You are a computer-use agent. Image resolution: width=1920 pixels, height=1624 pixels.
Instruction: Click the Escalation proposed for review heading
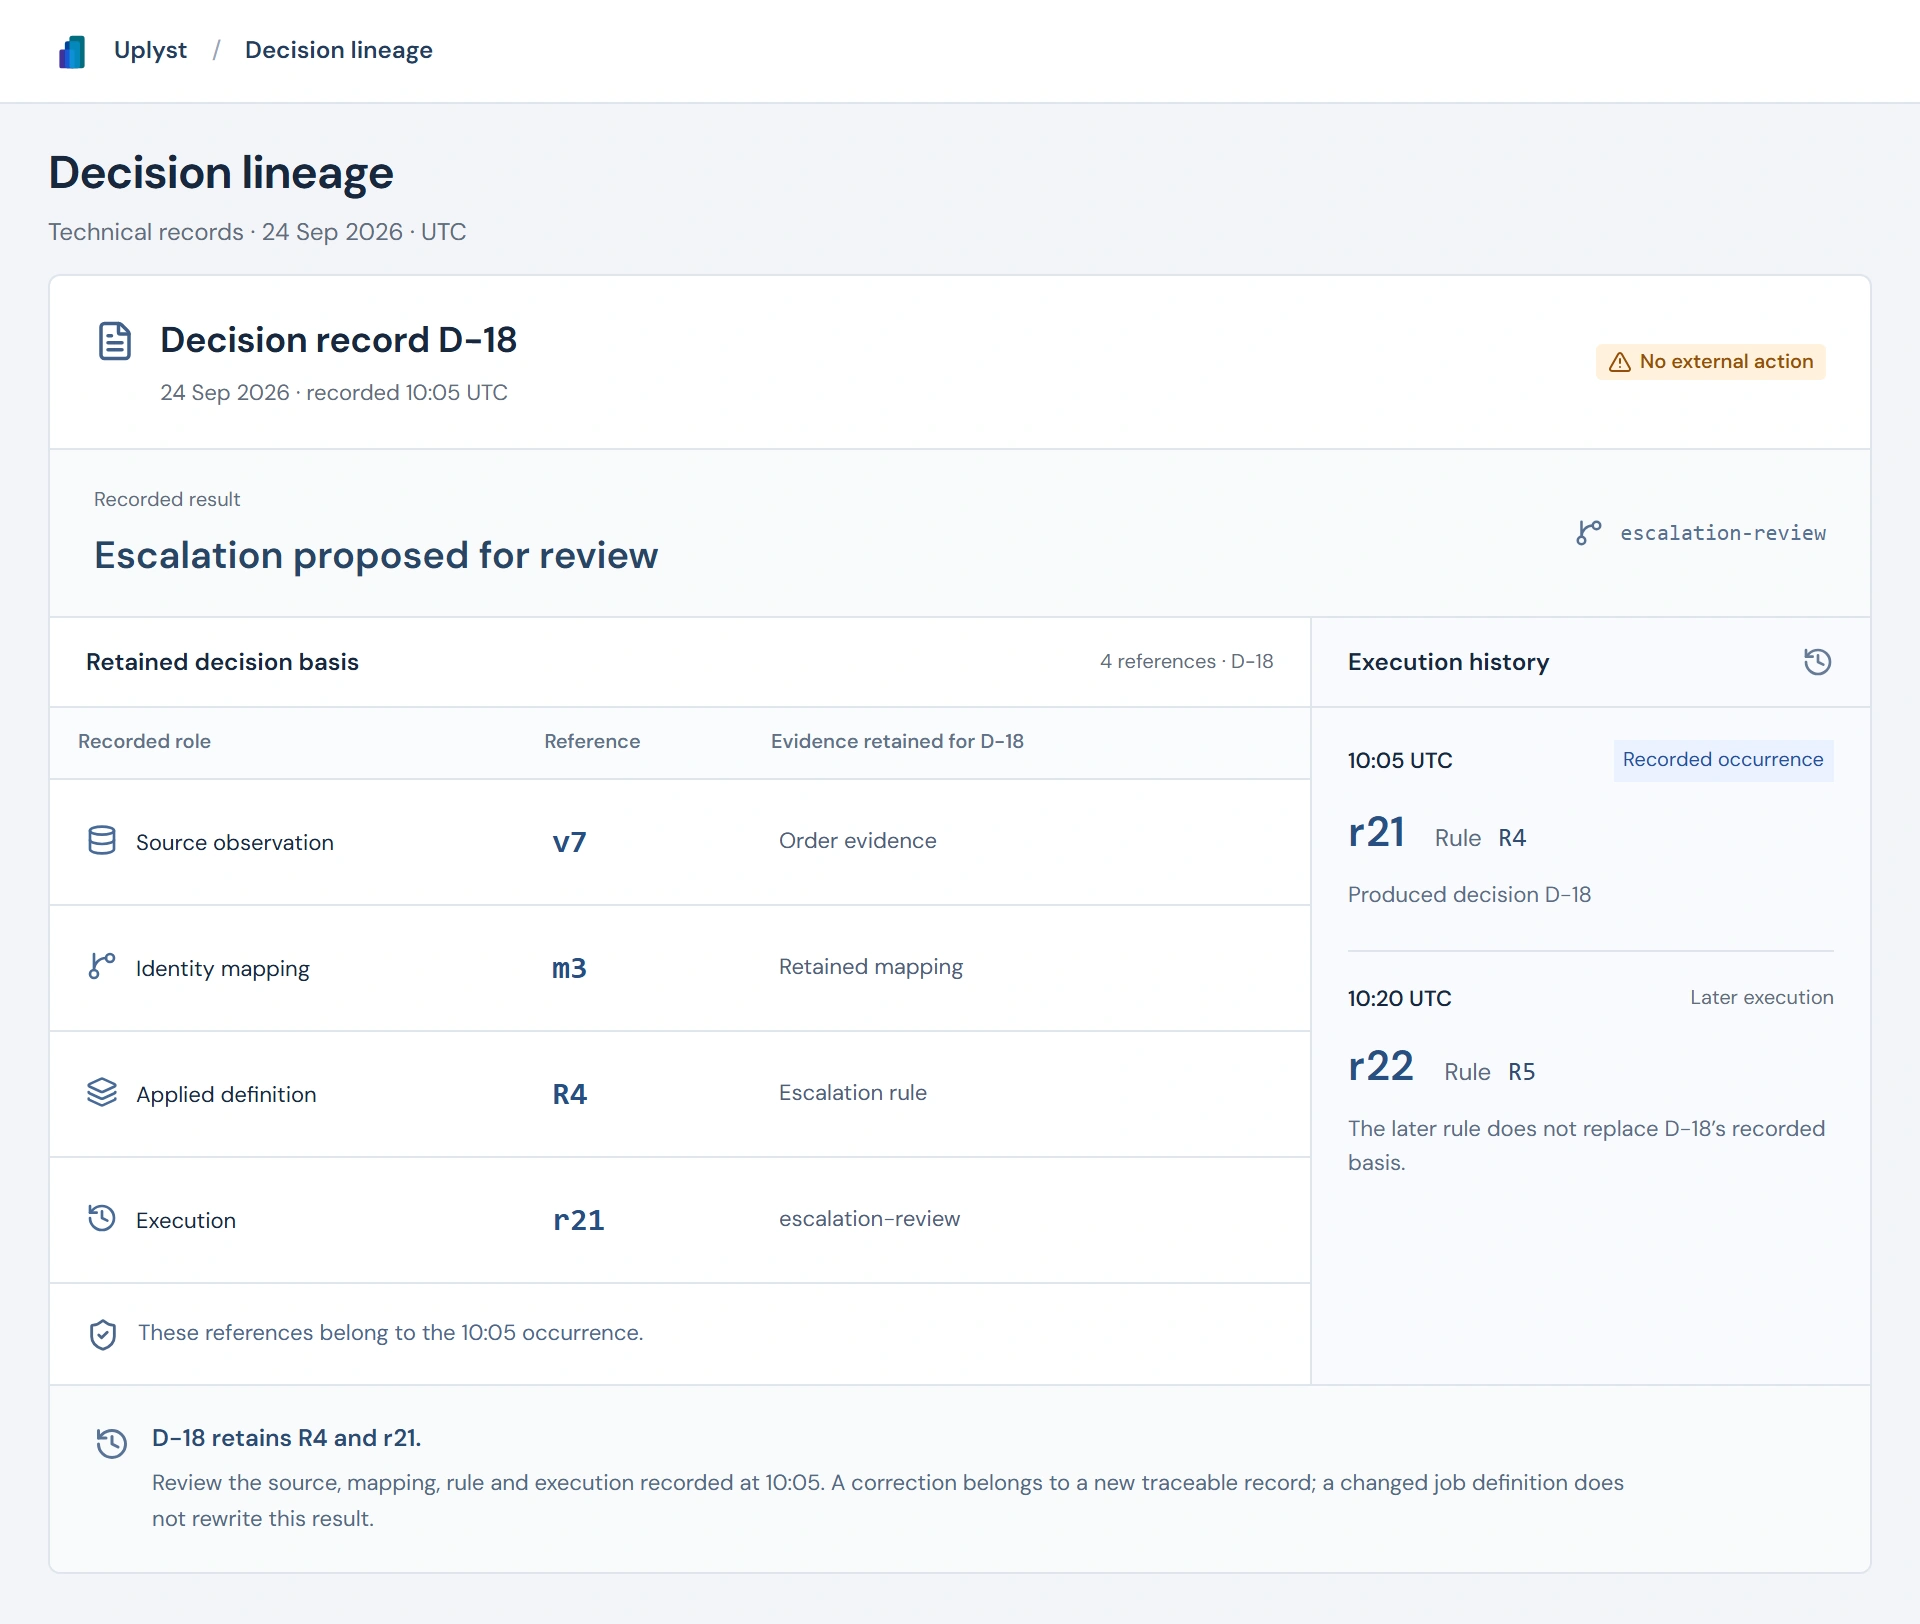pos(376,555)
